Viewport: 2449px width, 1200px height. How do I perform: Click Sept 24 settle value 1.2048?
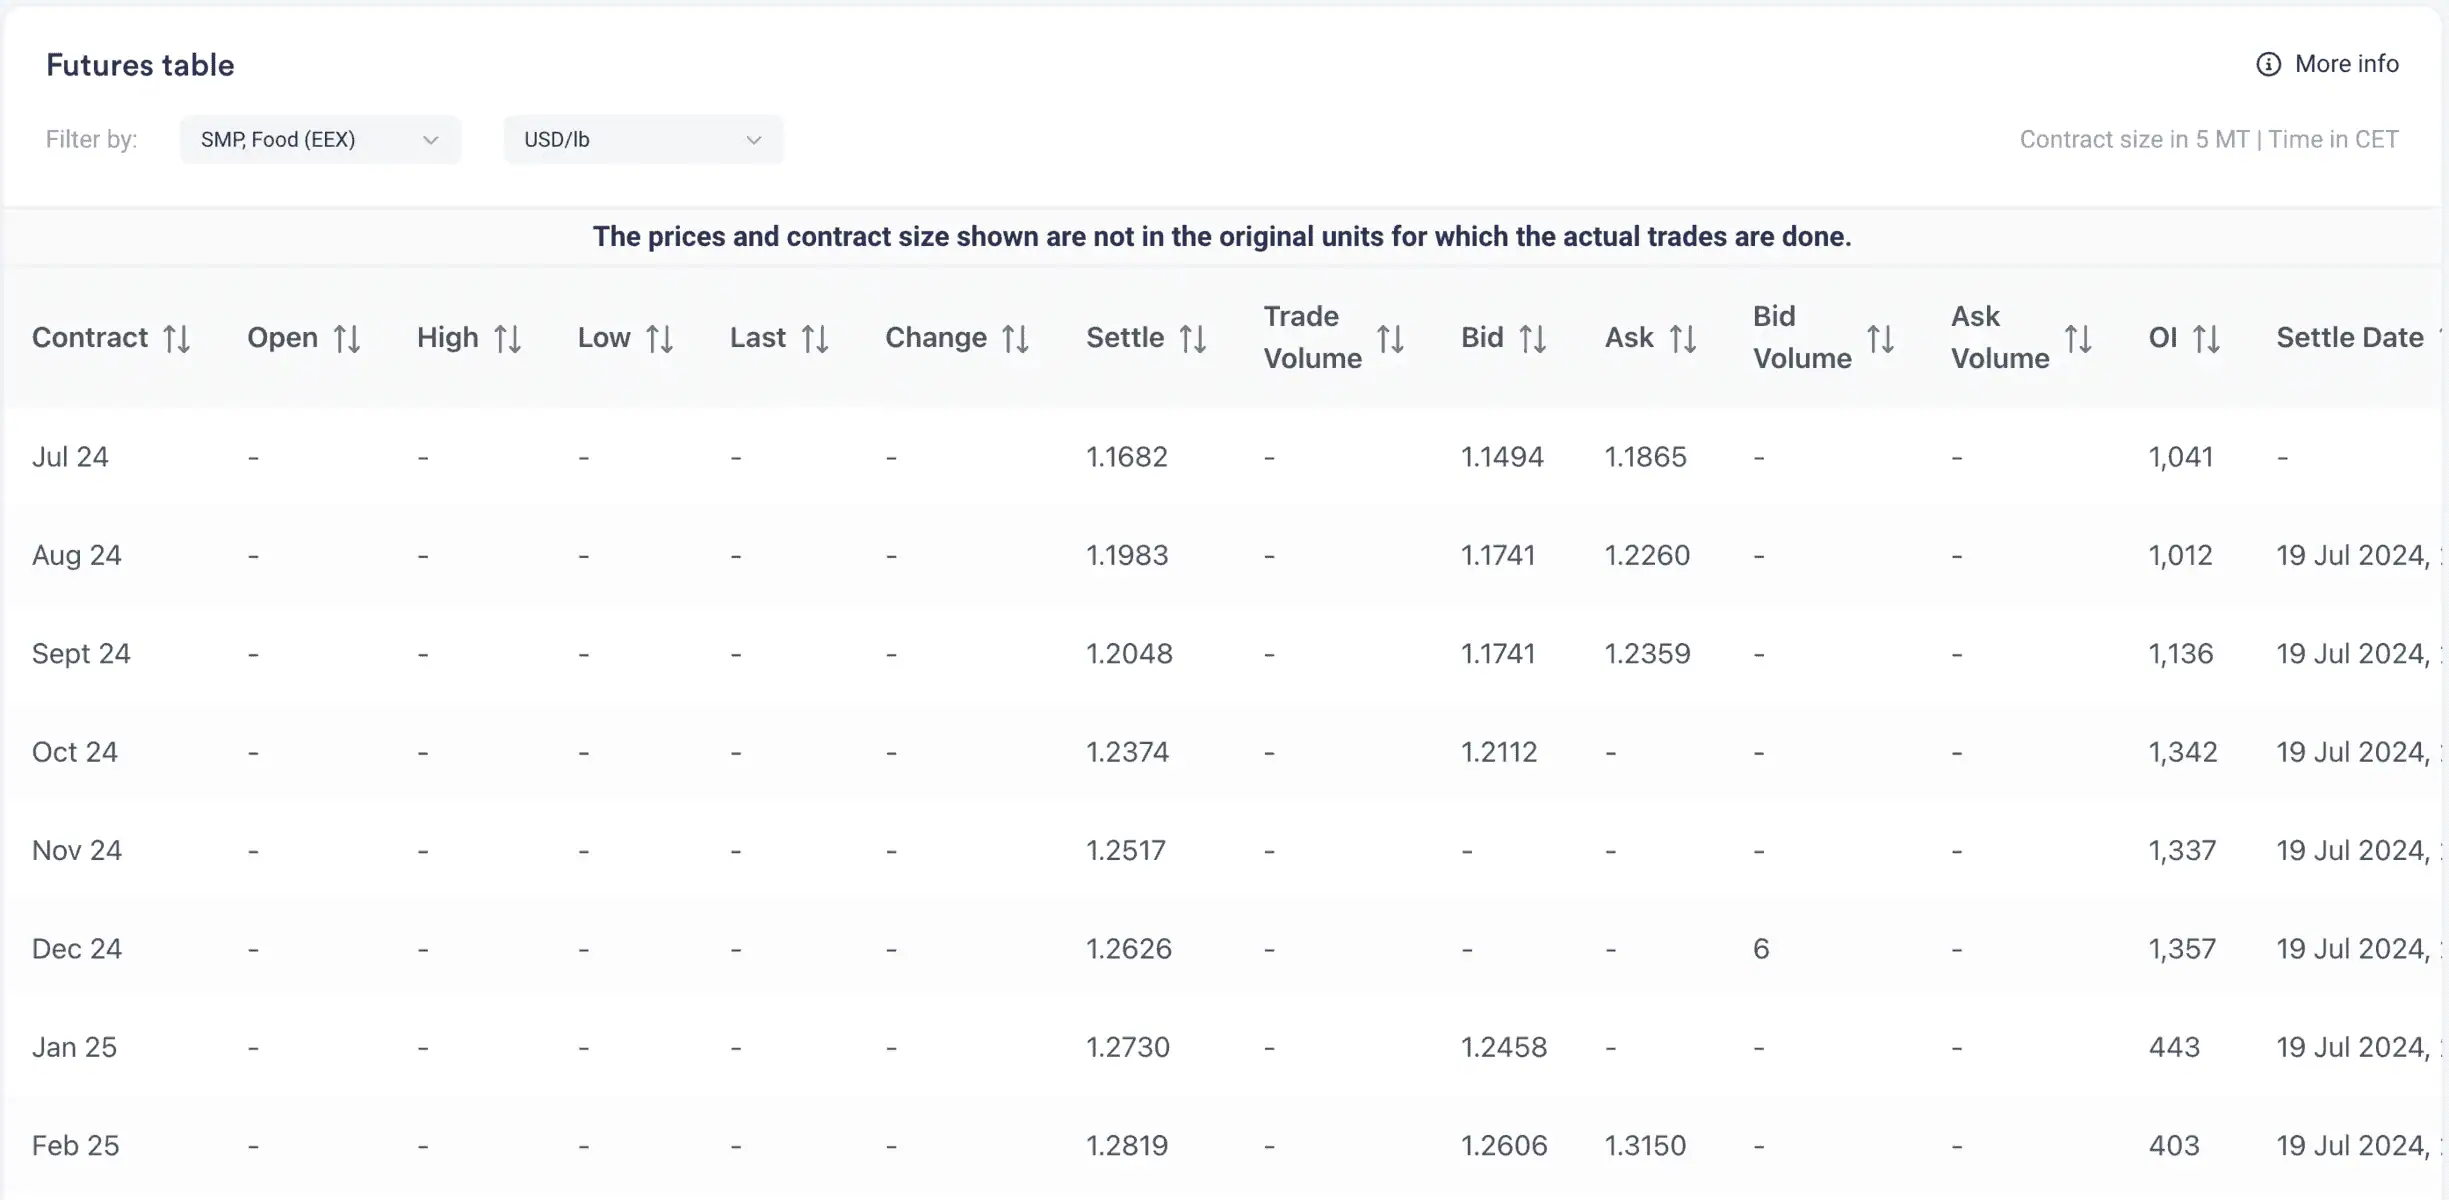point(1129,654)
